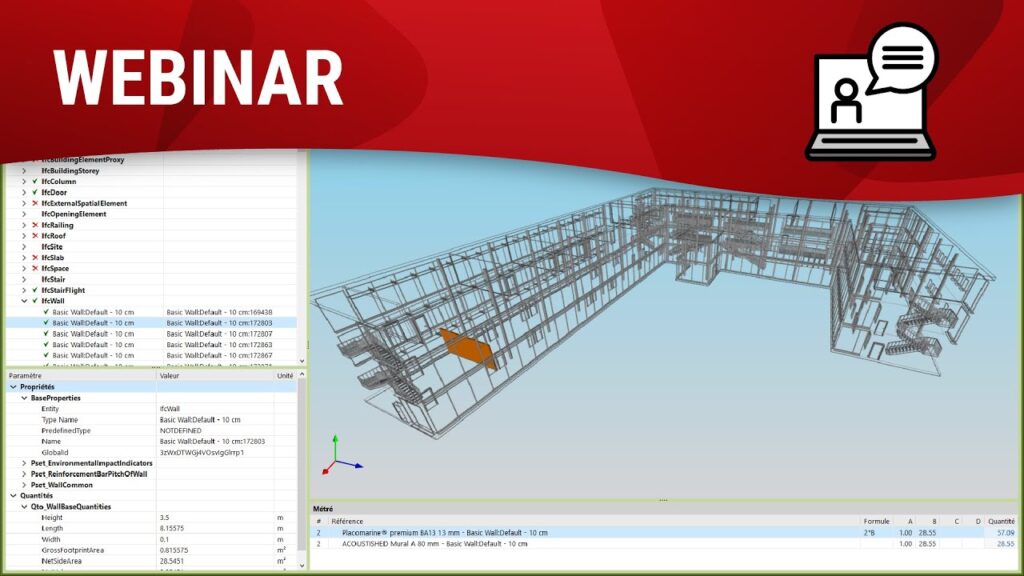The image size is (1024, 576).
Task: Click the red X icon beside IfcSlab
Action: (35, 258)
